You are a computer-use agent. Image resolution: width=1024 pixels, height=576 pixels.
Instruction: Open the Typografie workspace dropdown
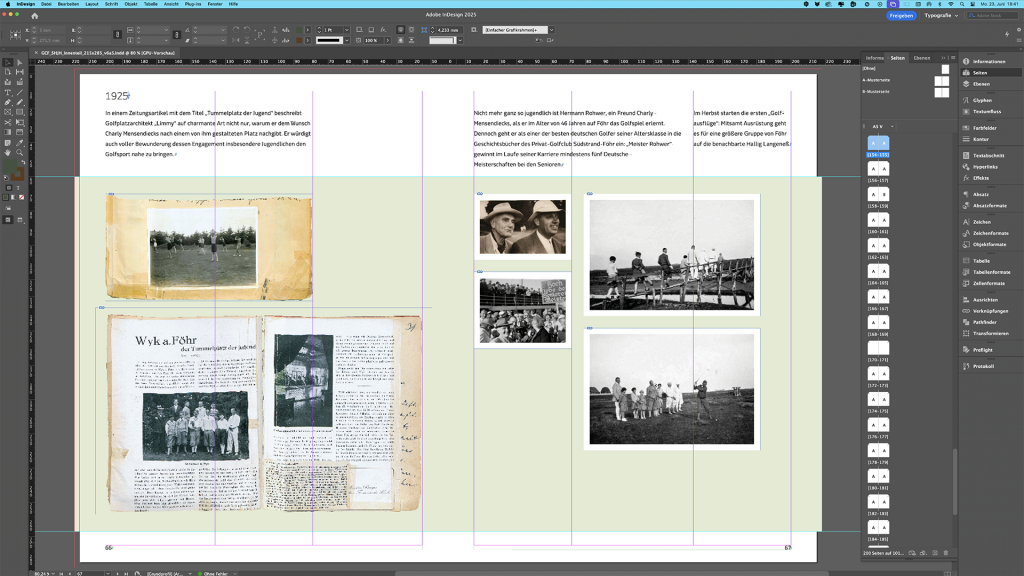point(940,16)
